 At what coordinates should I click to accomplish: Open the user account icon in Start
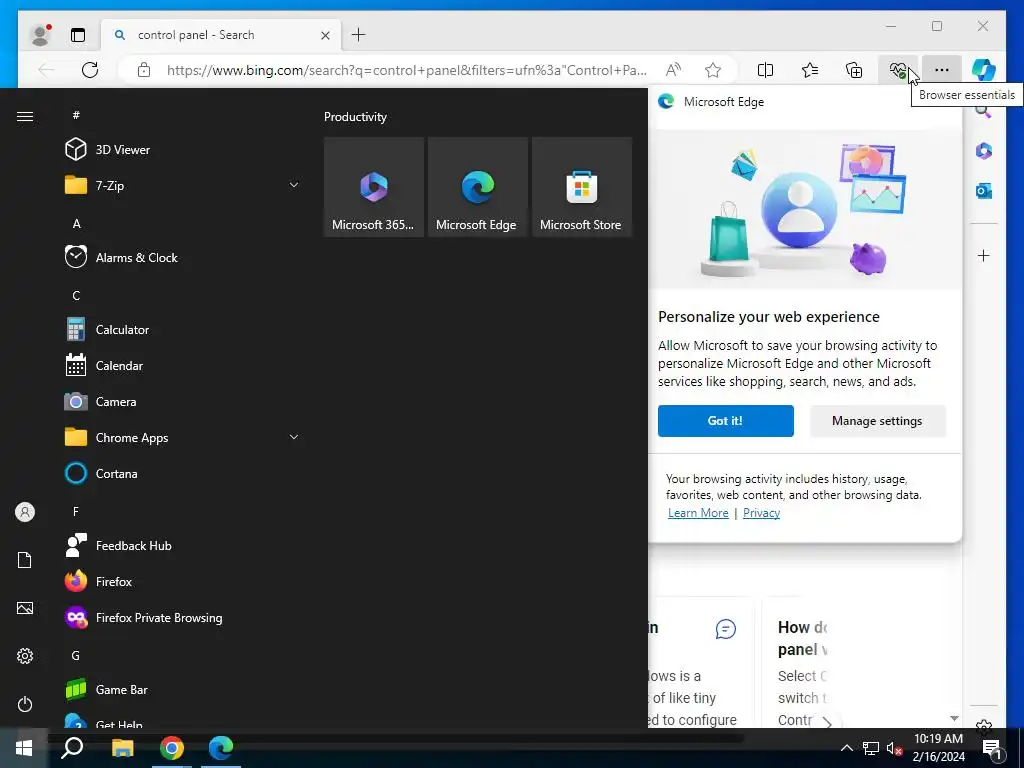[x=25, y=512]
